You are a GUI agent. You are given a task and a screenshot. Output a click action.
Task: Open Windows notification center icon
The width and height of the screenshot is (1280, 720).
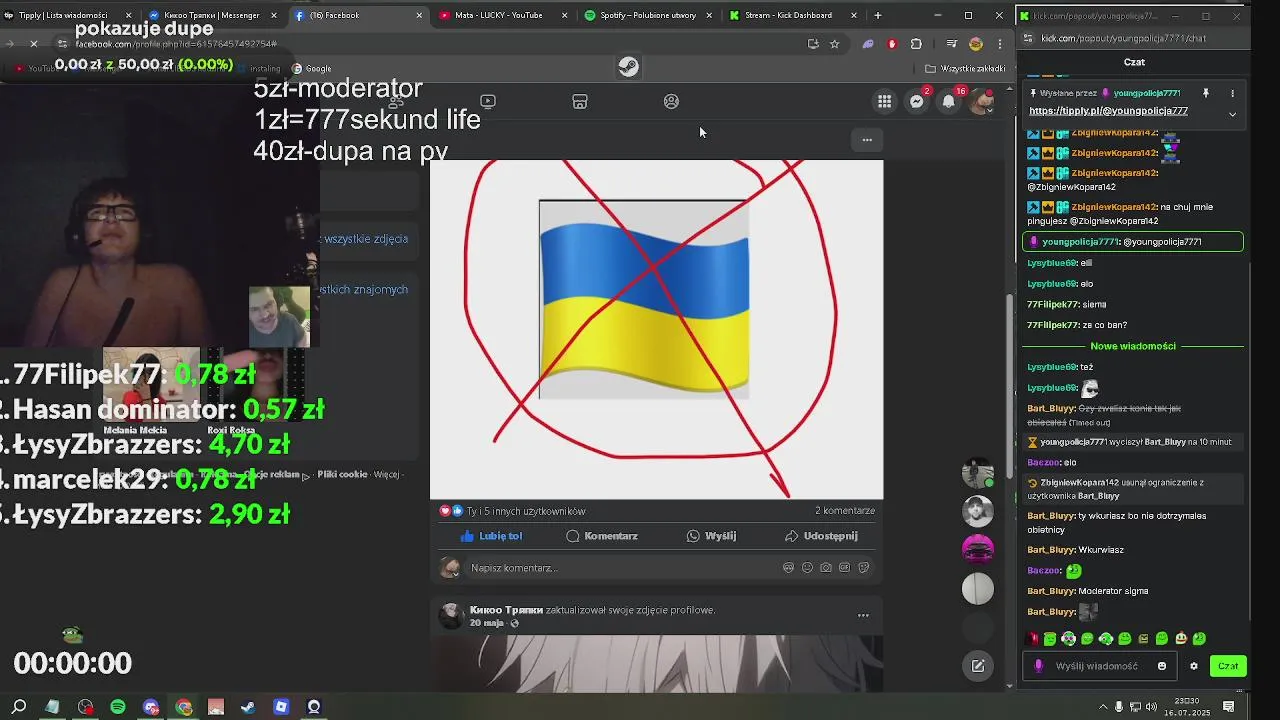click(1229, 707)
